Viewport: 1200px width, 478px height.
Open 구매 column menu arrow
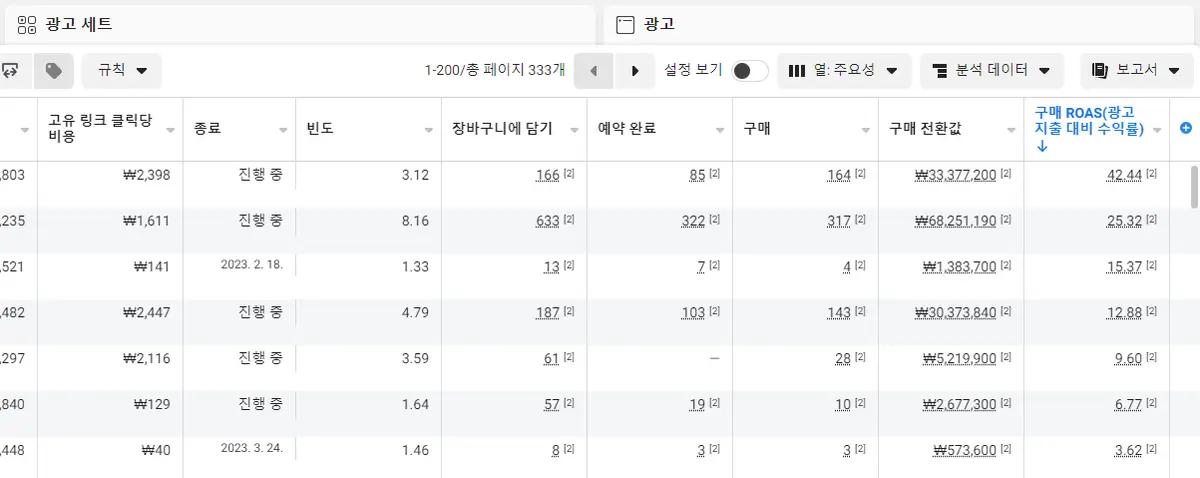865,130
